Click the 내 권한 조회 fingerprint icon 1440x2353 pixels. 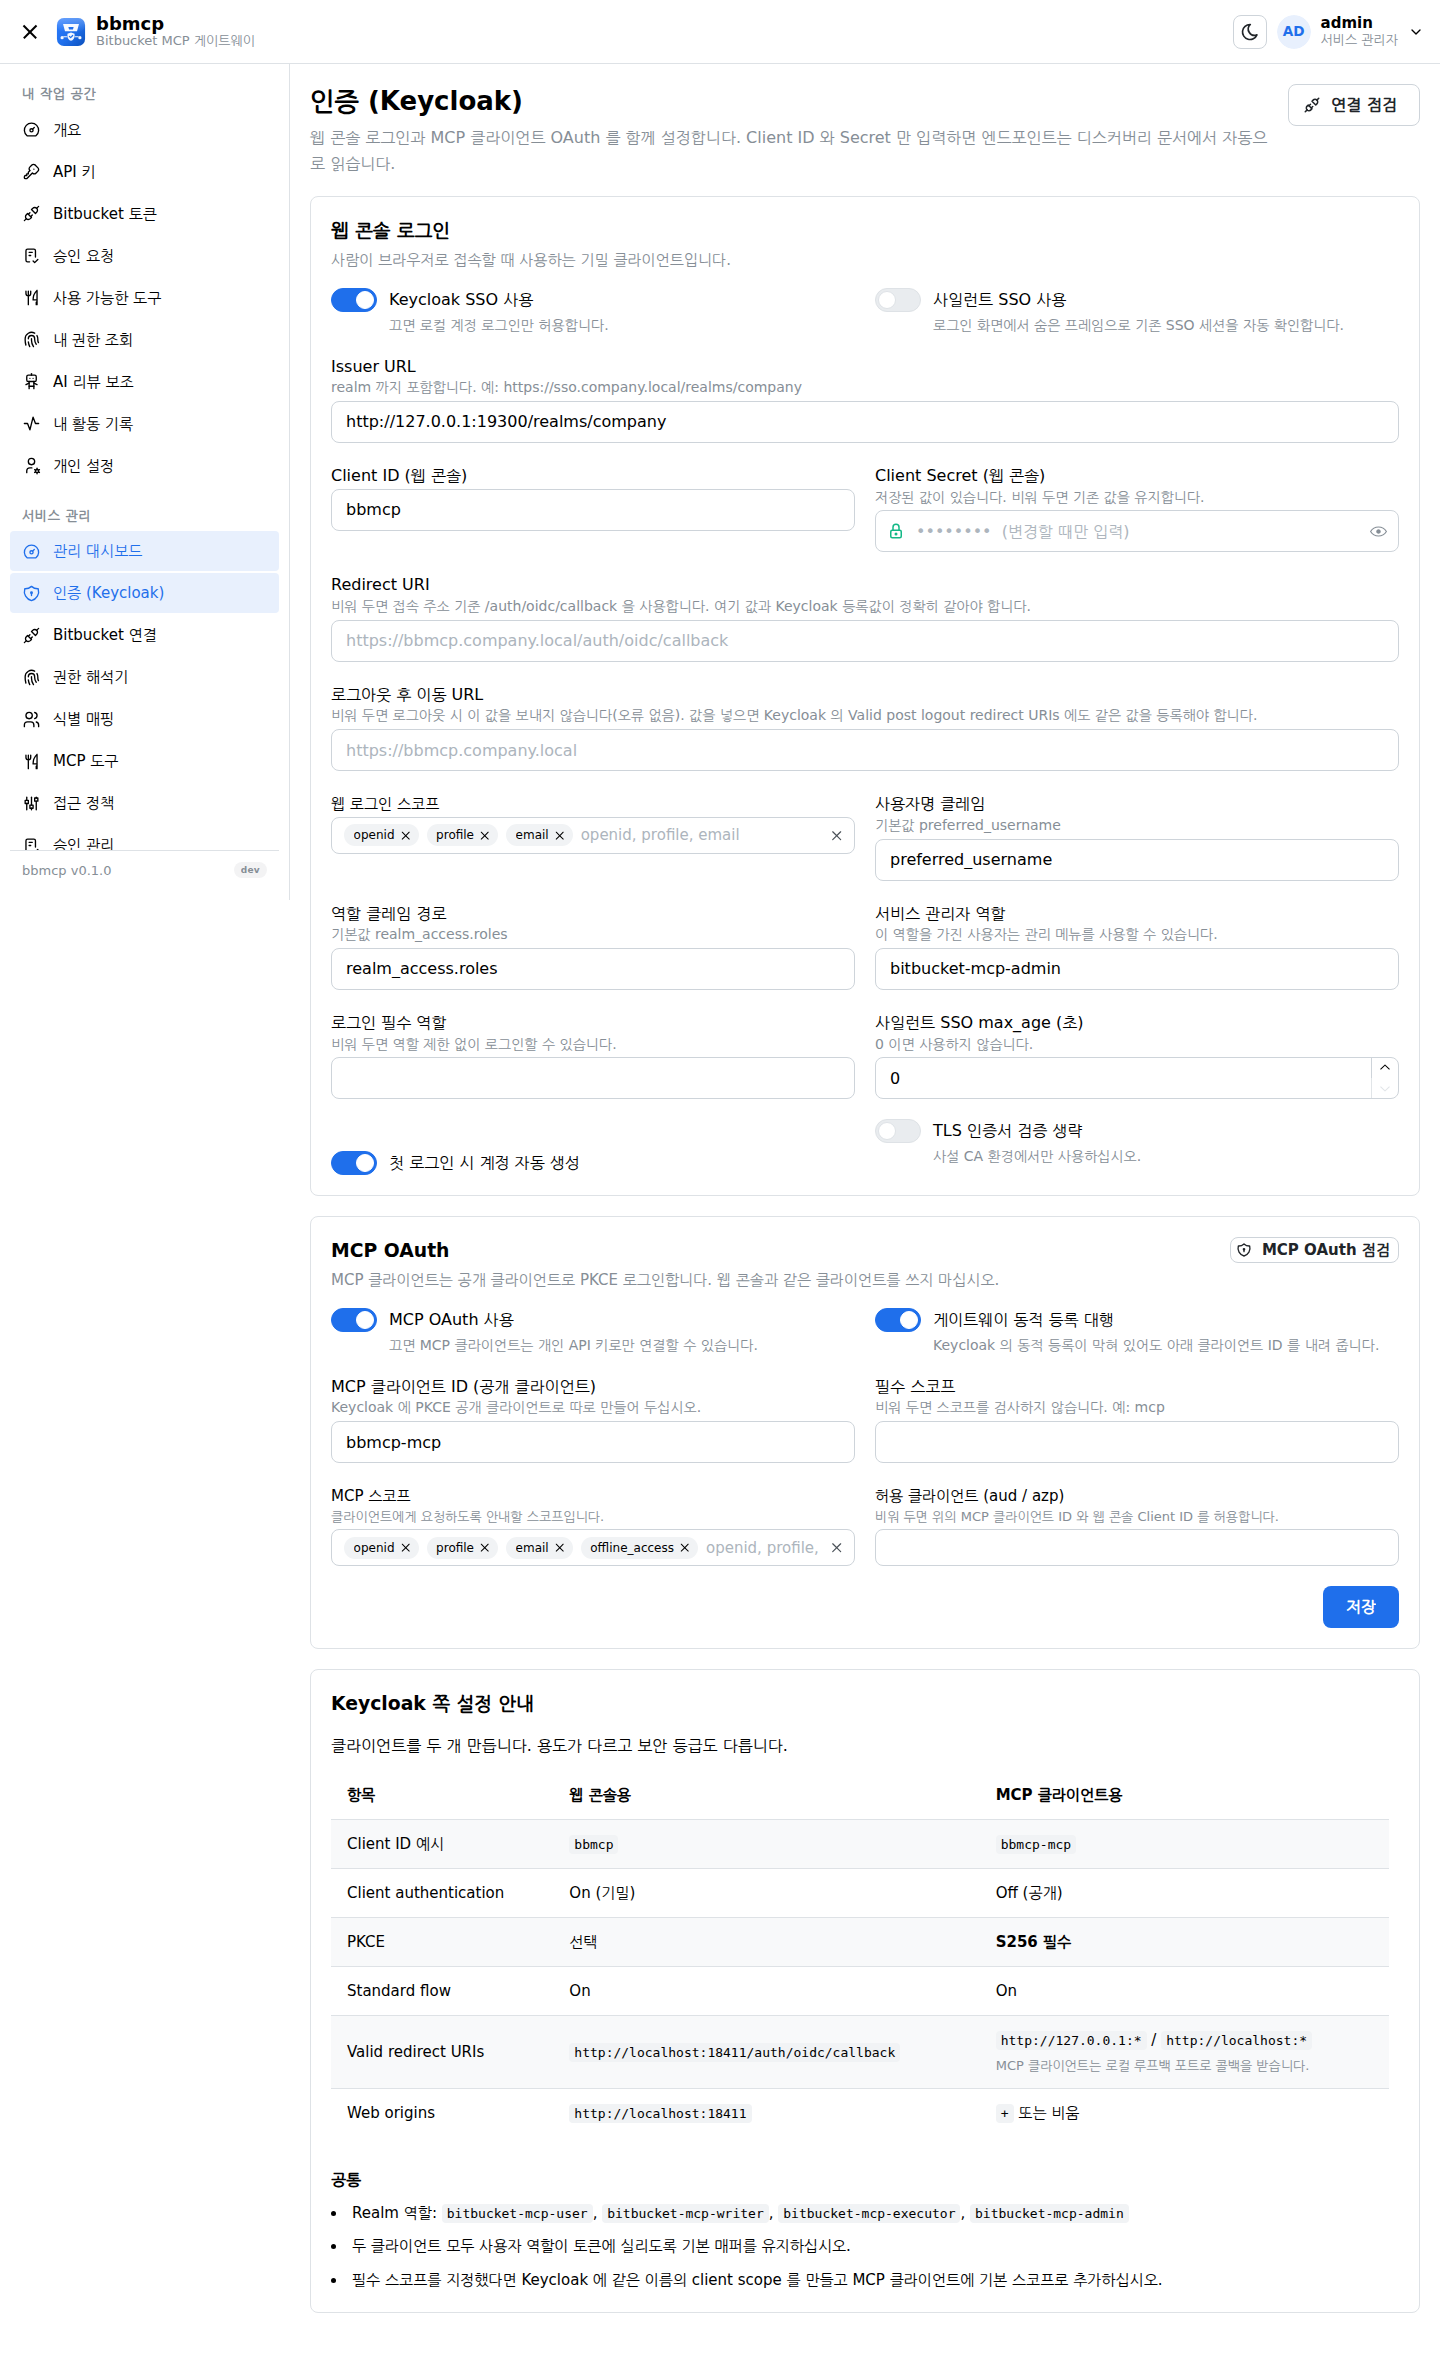point(32,340)
